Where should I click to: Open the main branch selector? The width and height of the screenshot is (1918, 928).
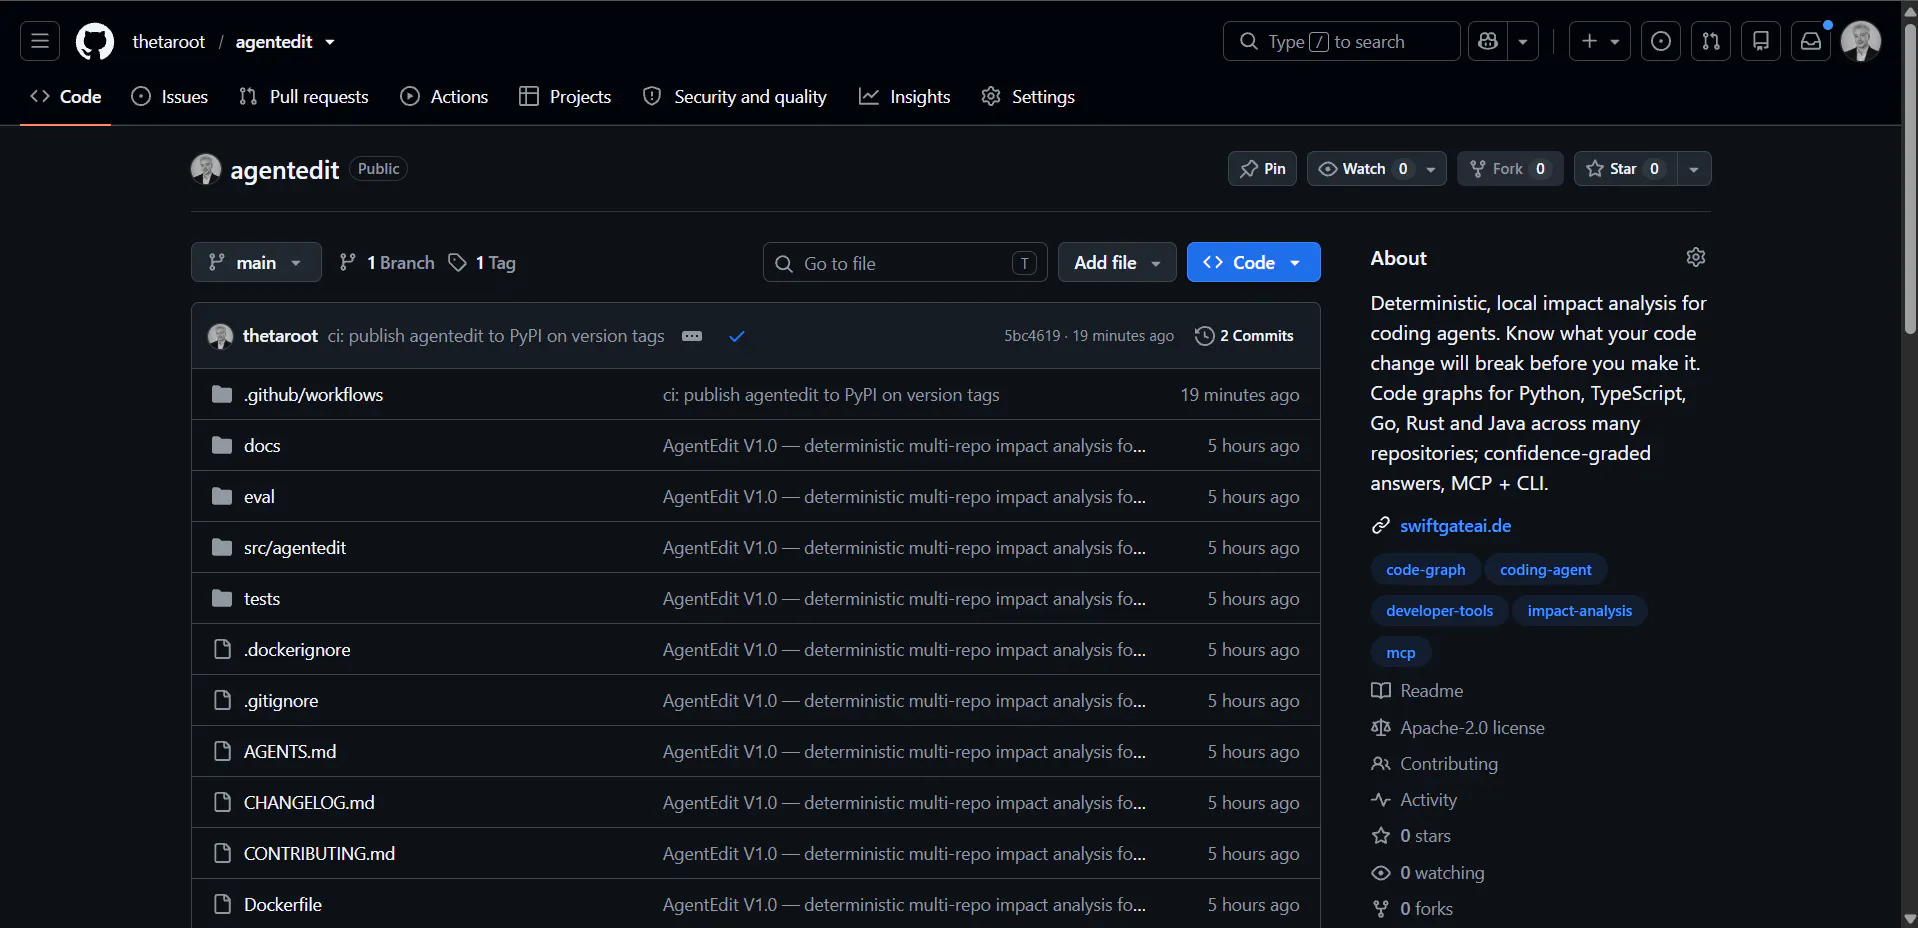pos(256,262)
